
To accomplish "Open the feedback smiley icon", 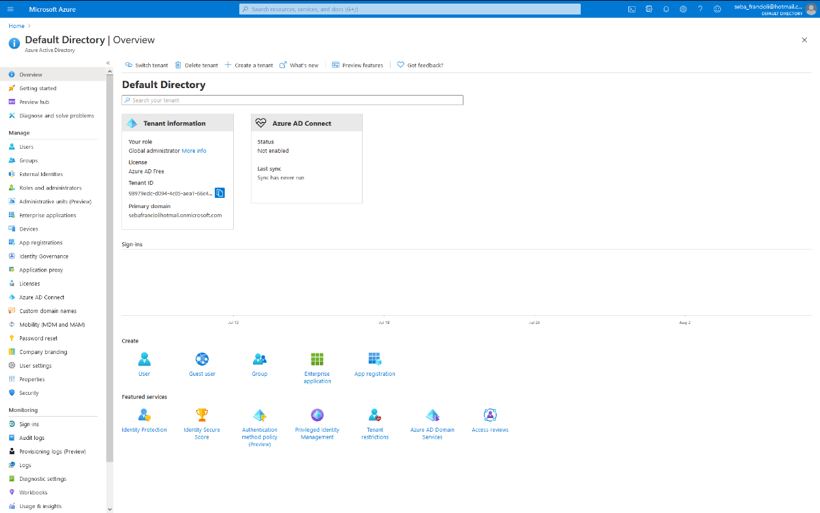I will tap(717, 9).
